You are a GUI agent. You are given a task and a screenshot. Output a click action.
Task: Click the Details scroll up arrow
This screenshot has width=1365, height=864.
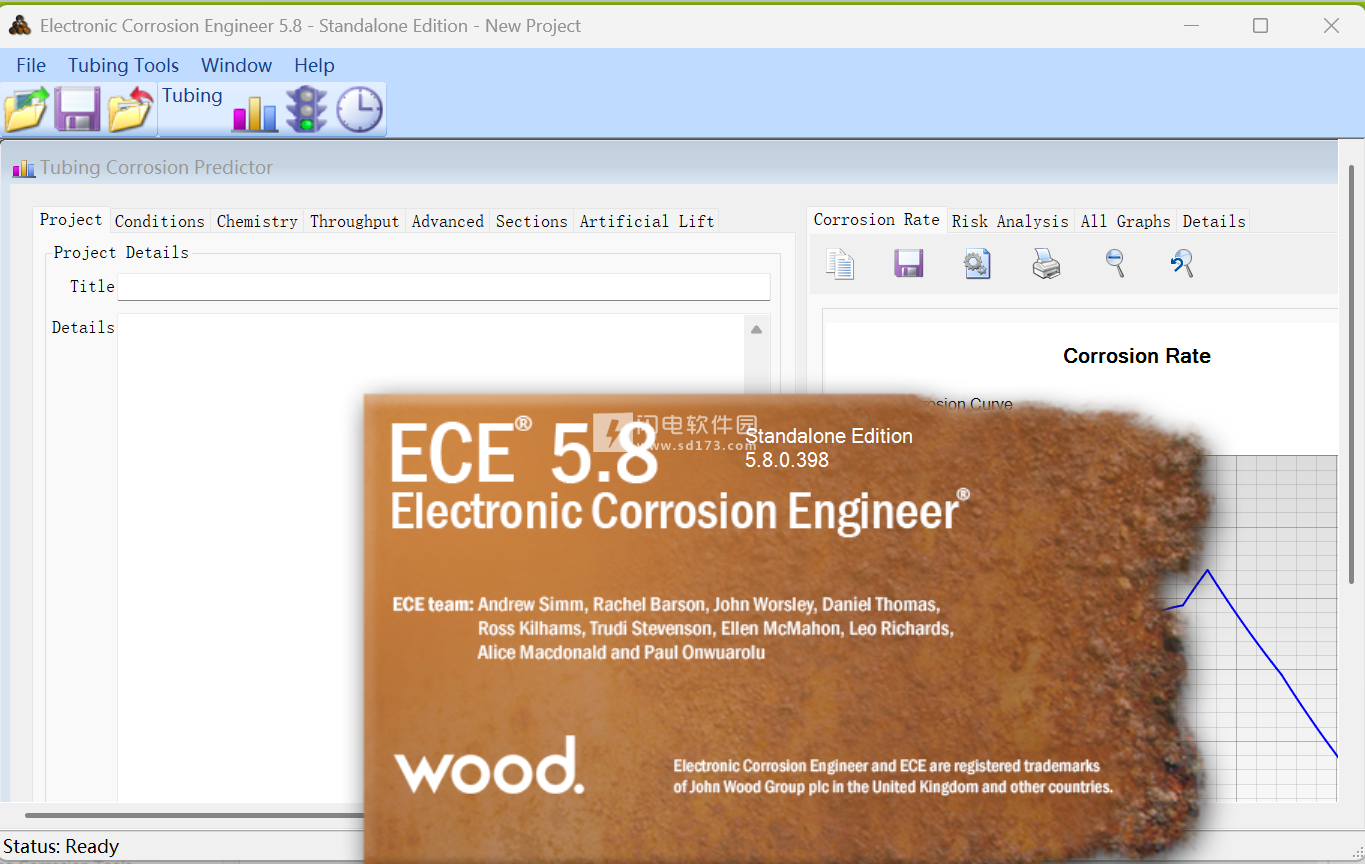click(x=757, y=329)
